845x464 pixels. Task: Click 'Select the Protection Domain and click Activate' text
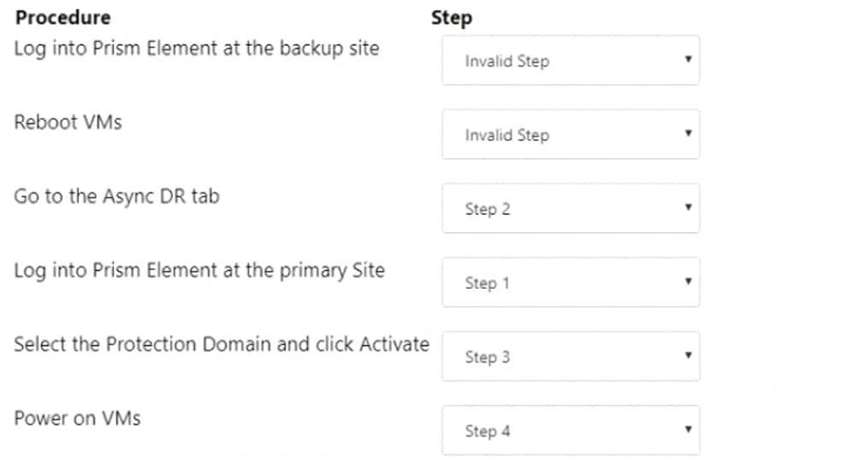[x=221, y=344]
